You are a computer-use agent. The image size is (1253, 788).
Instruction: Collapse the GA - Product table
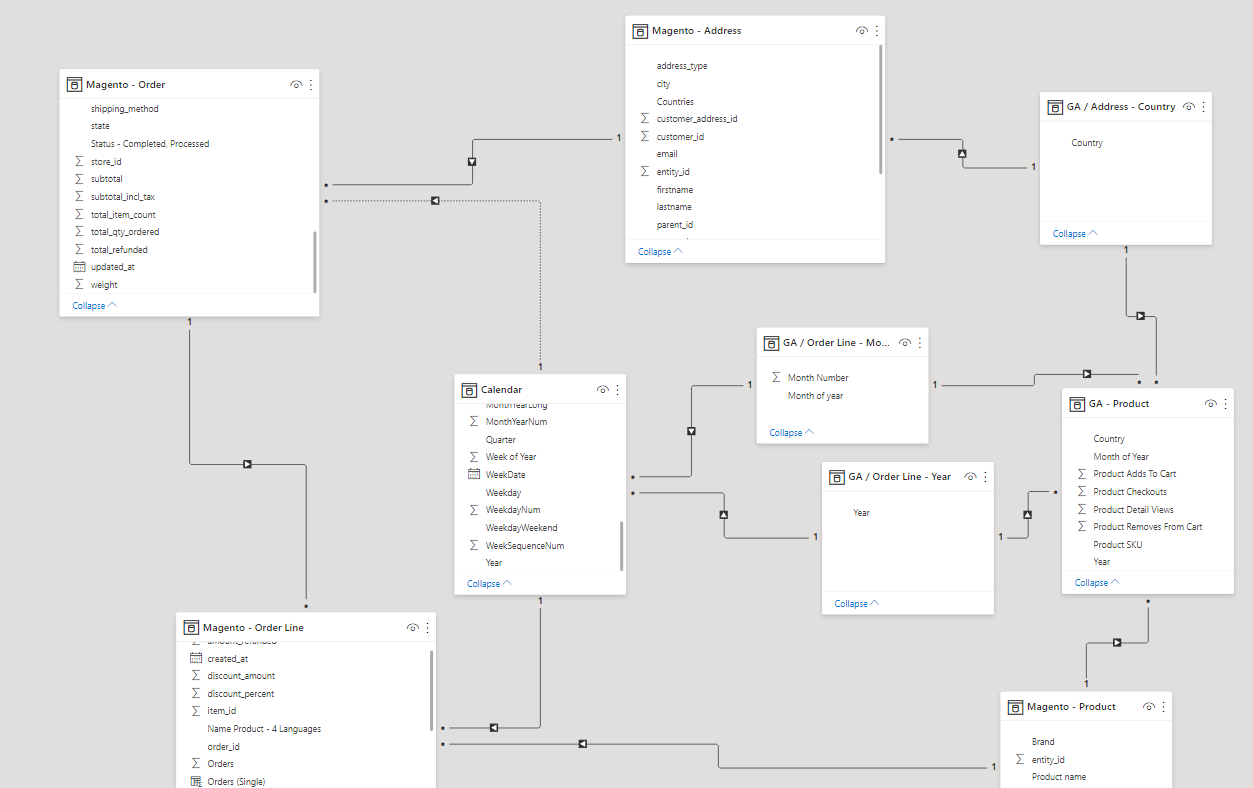[x=1098, y=582]
